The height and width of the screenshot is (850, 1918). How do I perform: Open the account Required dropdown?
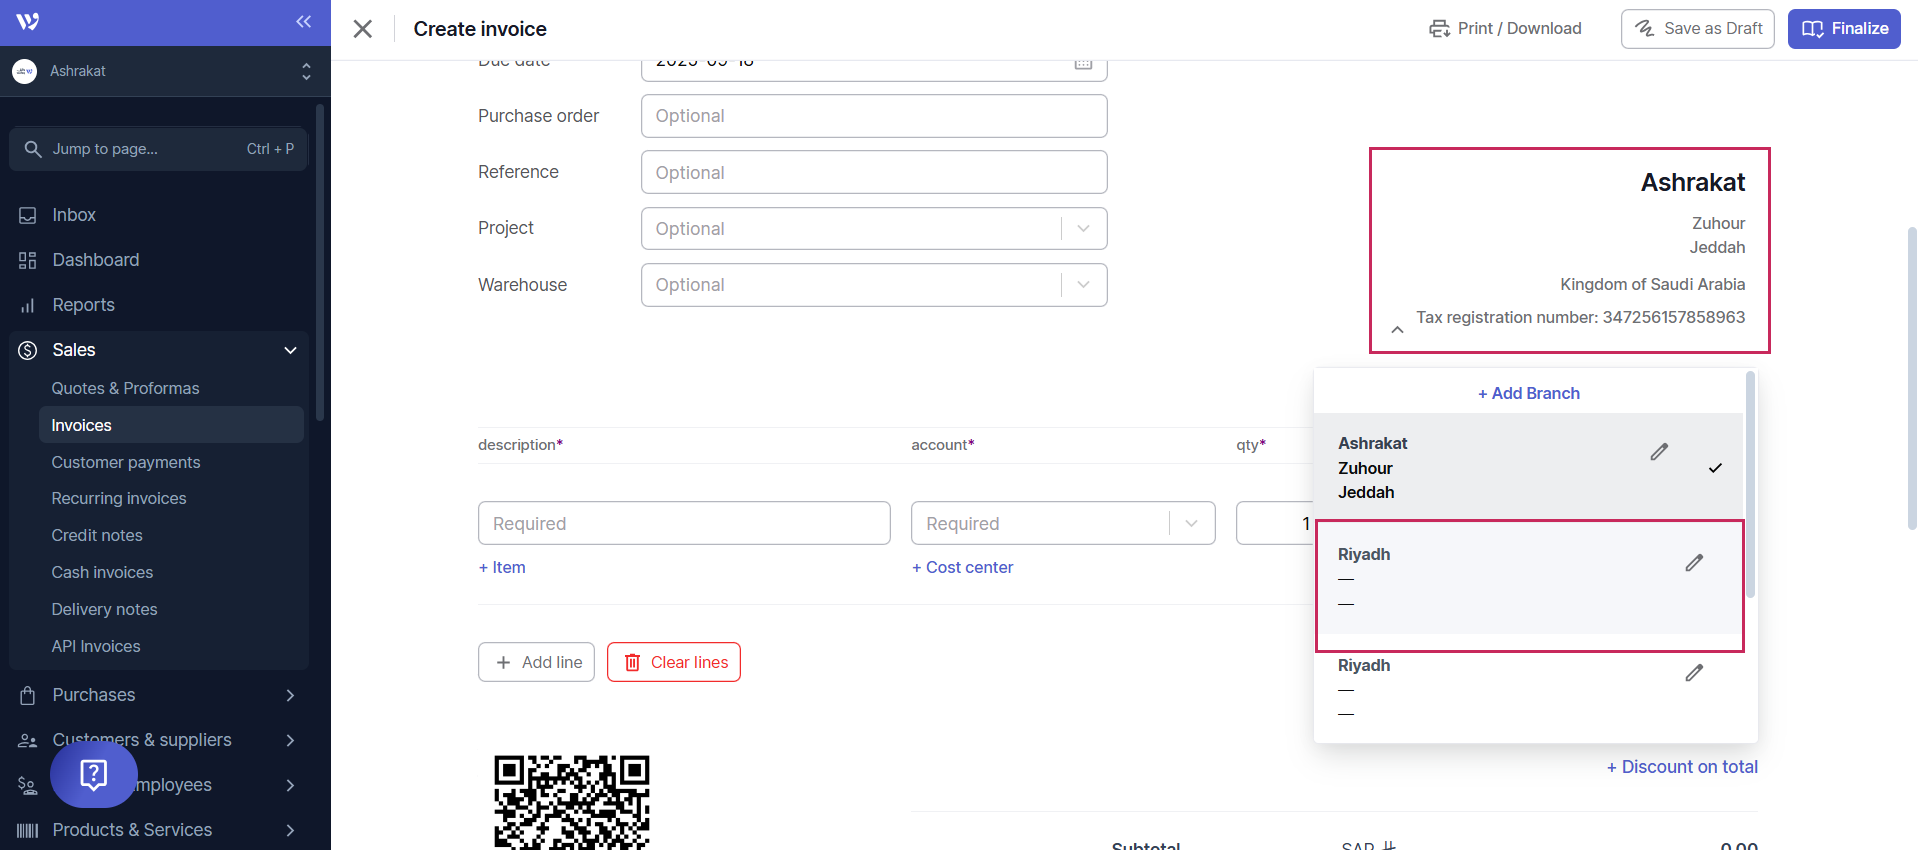click(x=1062, y=523)
